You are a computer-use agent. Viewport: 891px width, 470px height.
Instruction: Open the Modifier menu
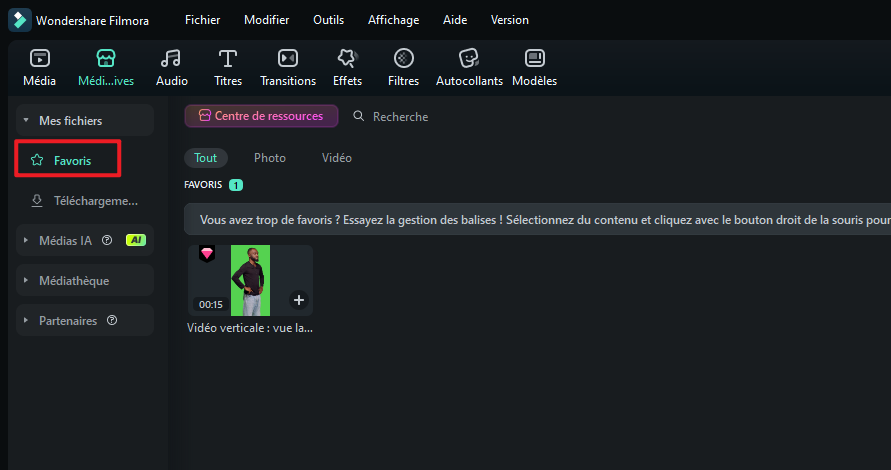tap(267, 20)
